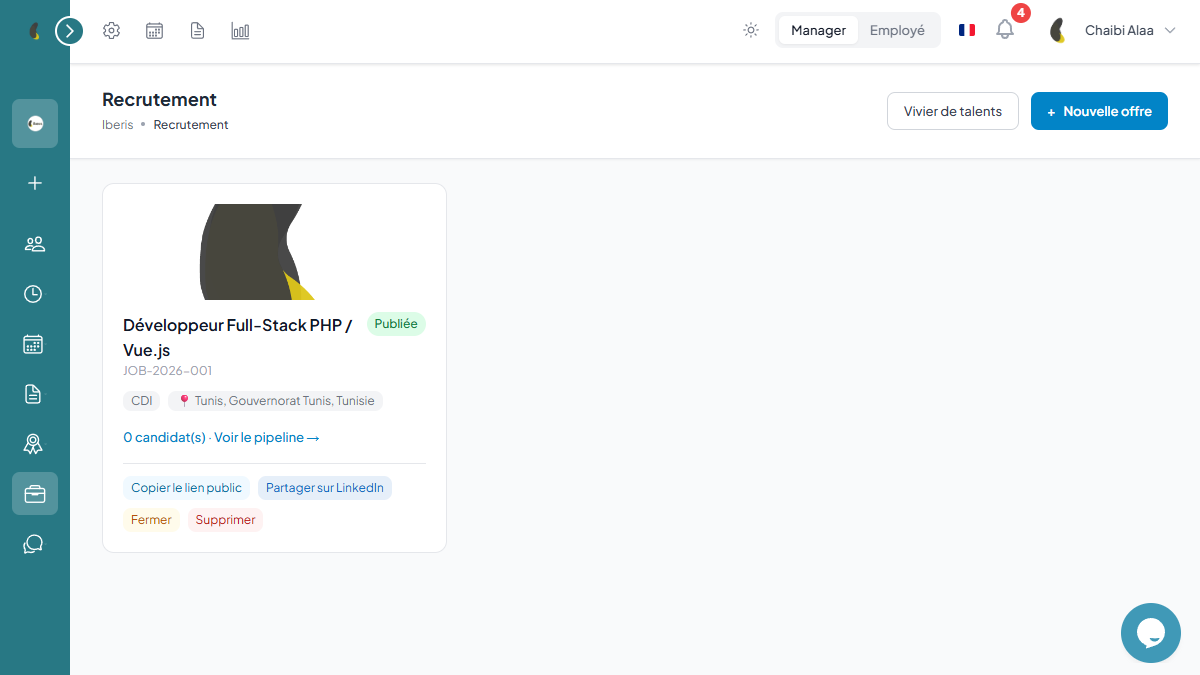Open the document icon in top toolbar

coord(198,31)
